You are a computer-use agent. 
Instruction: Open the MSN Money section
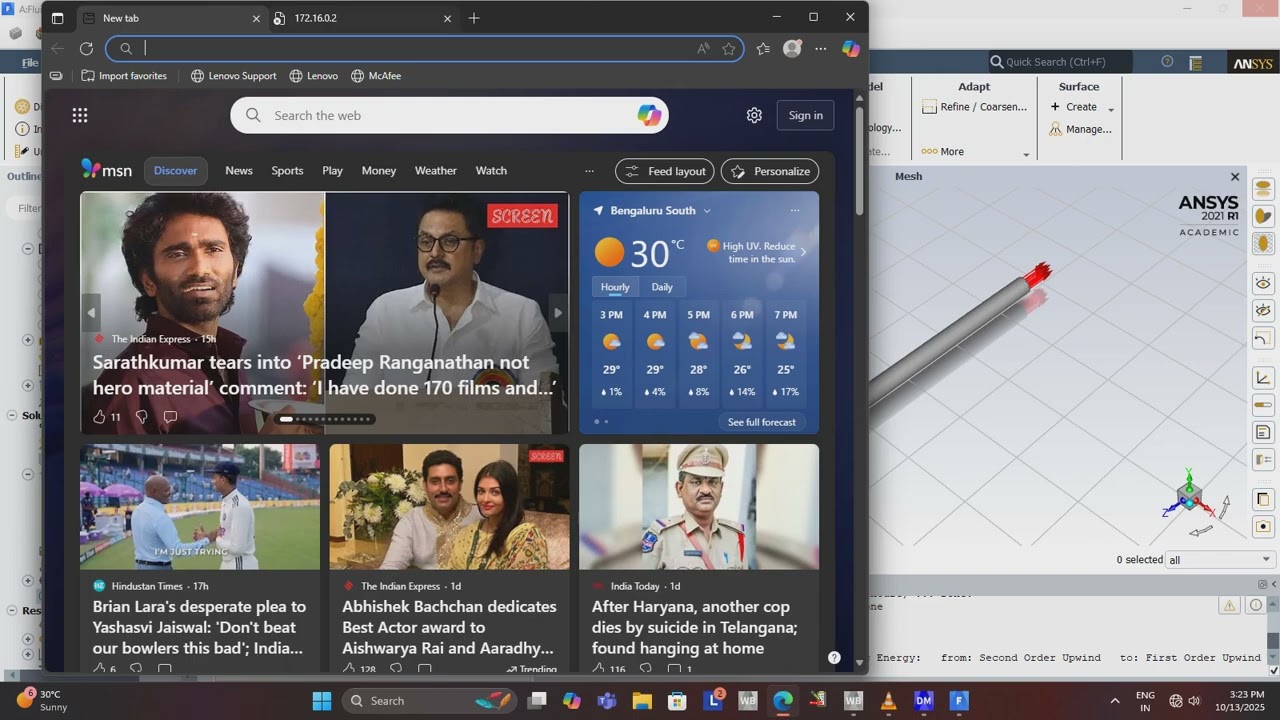379,171
